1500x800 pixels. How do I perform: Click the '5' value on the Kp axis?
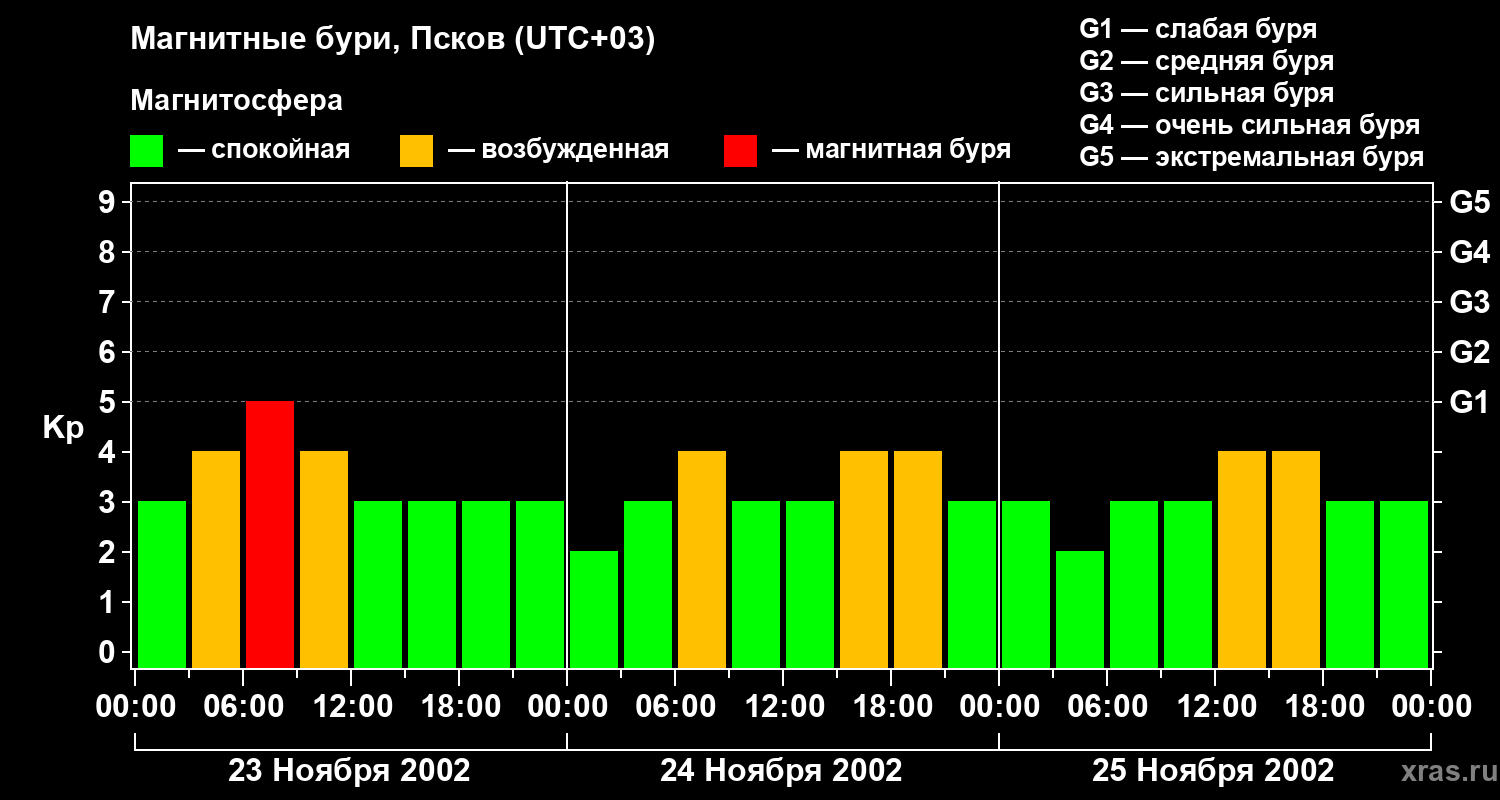click(x=109, y=402)
